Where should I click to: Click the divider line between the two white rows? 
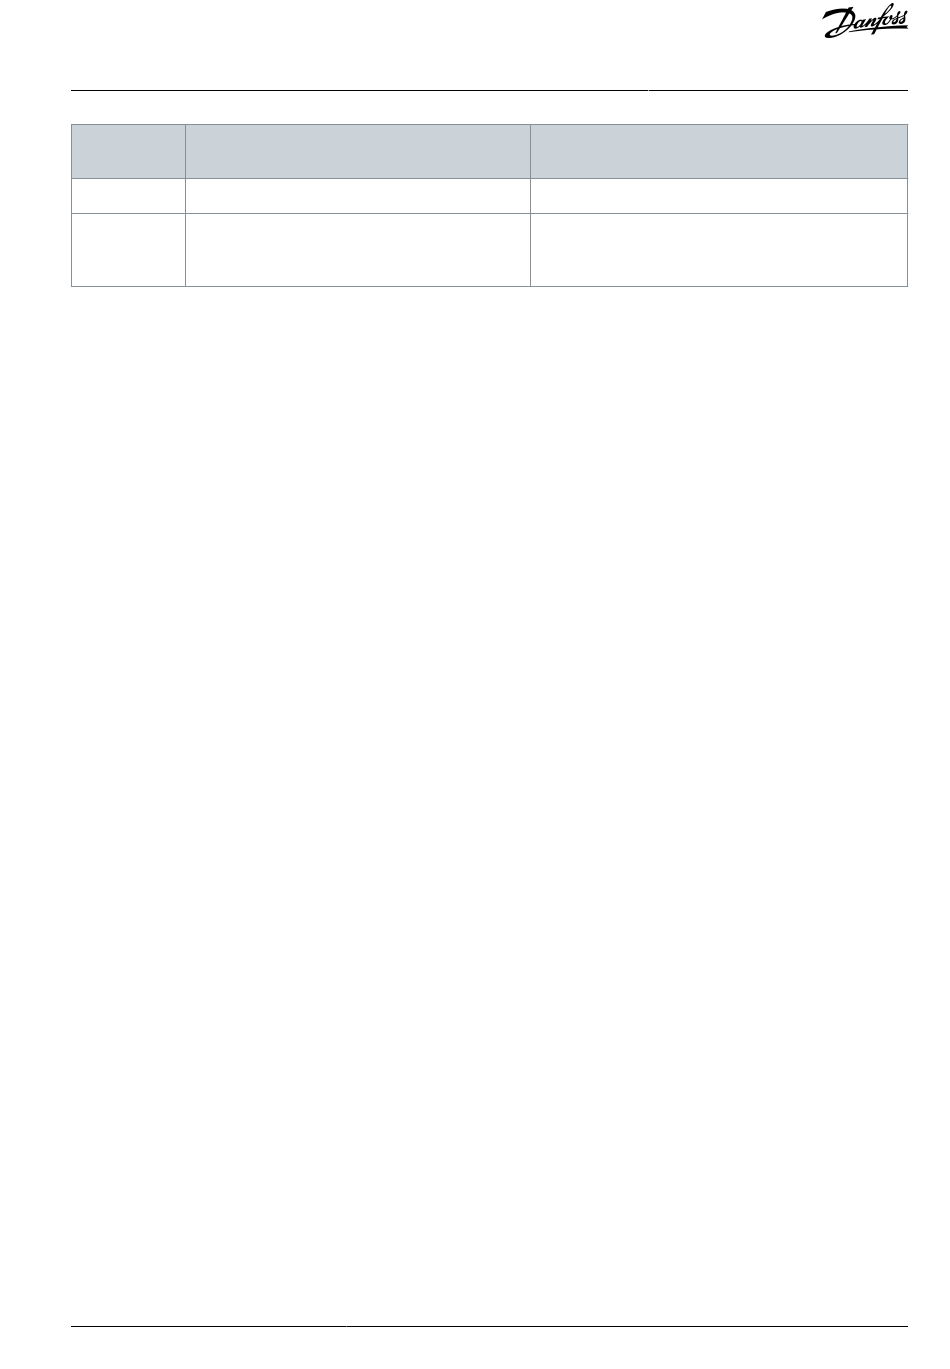point(490,213)
